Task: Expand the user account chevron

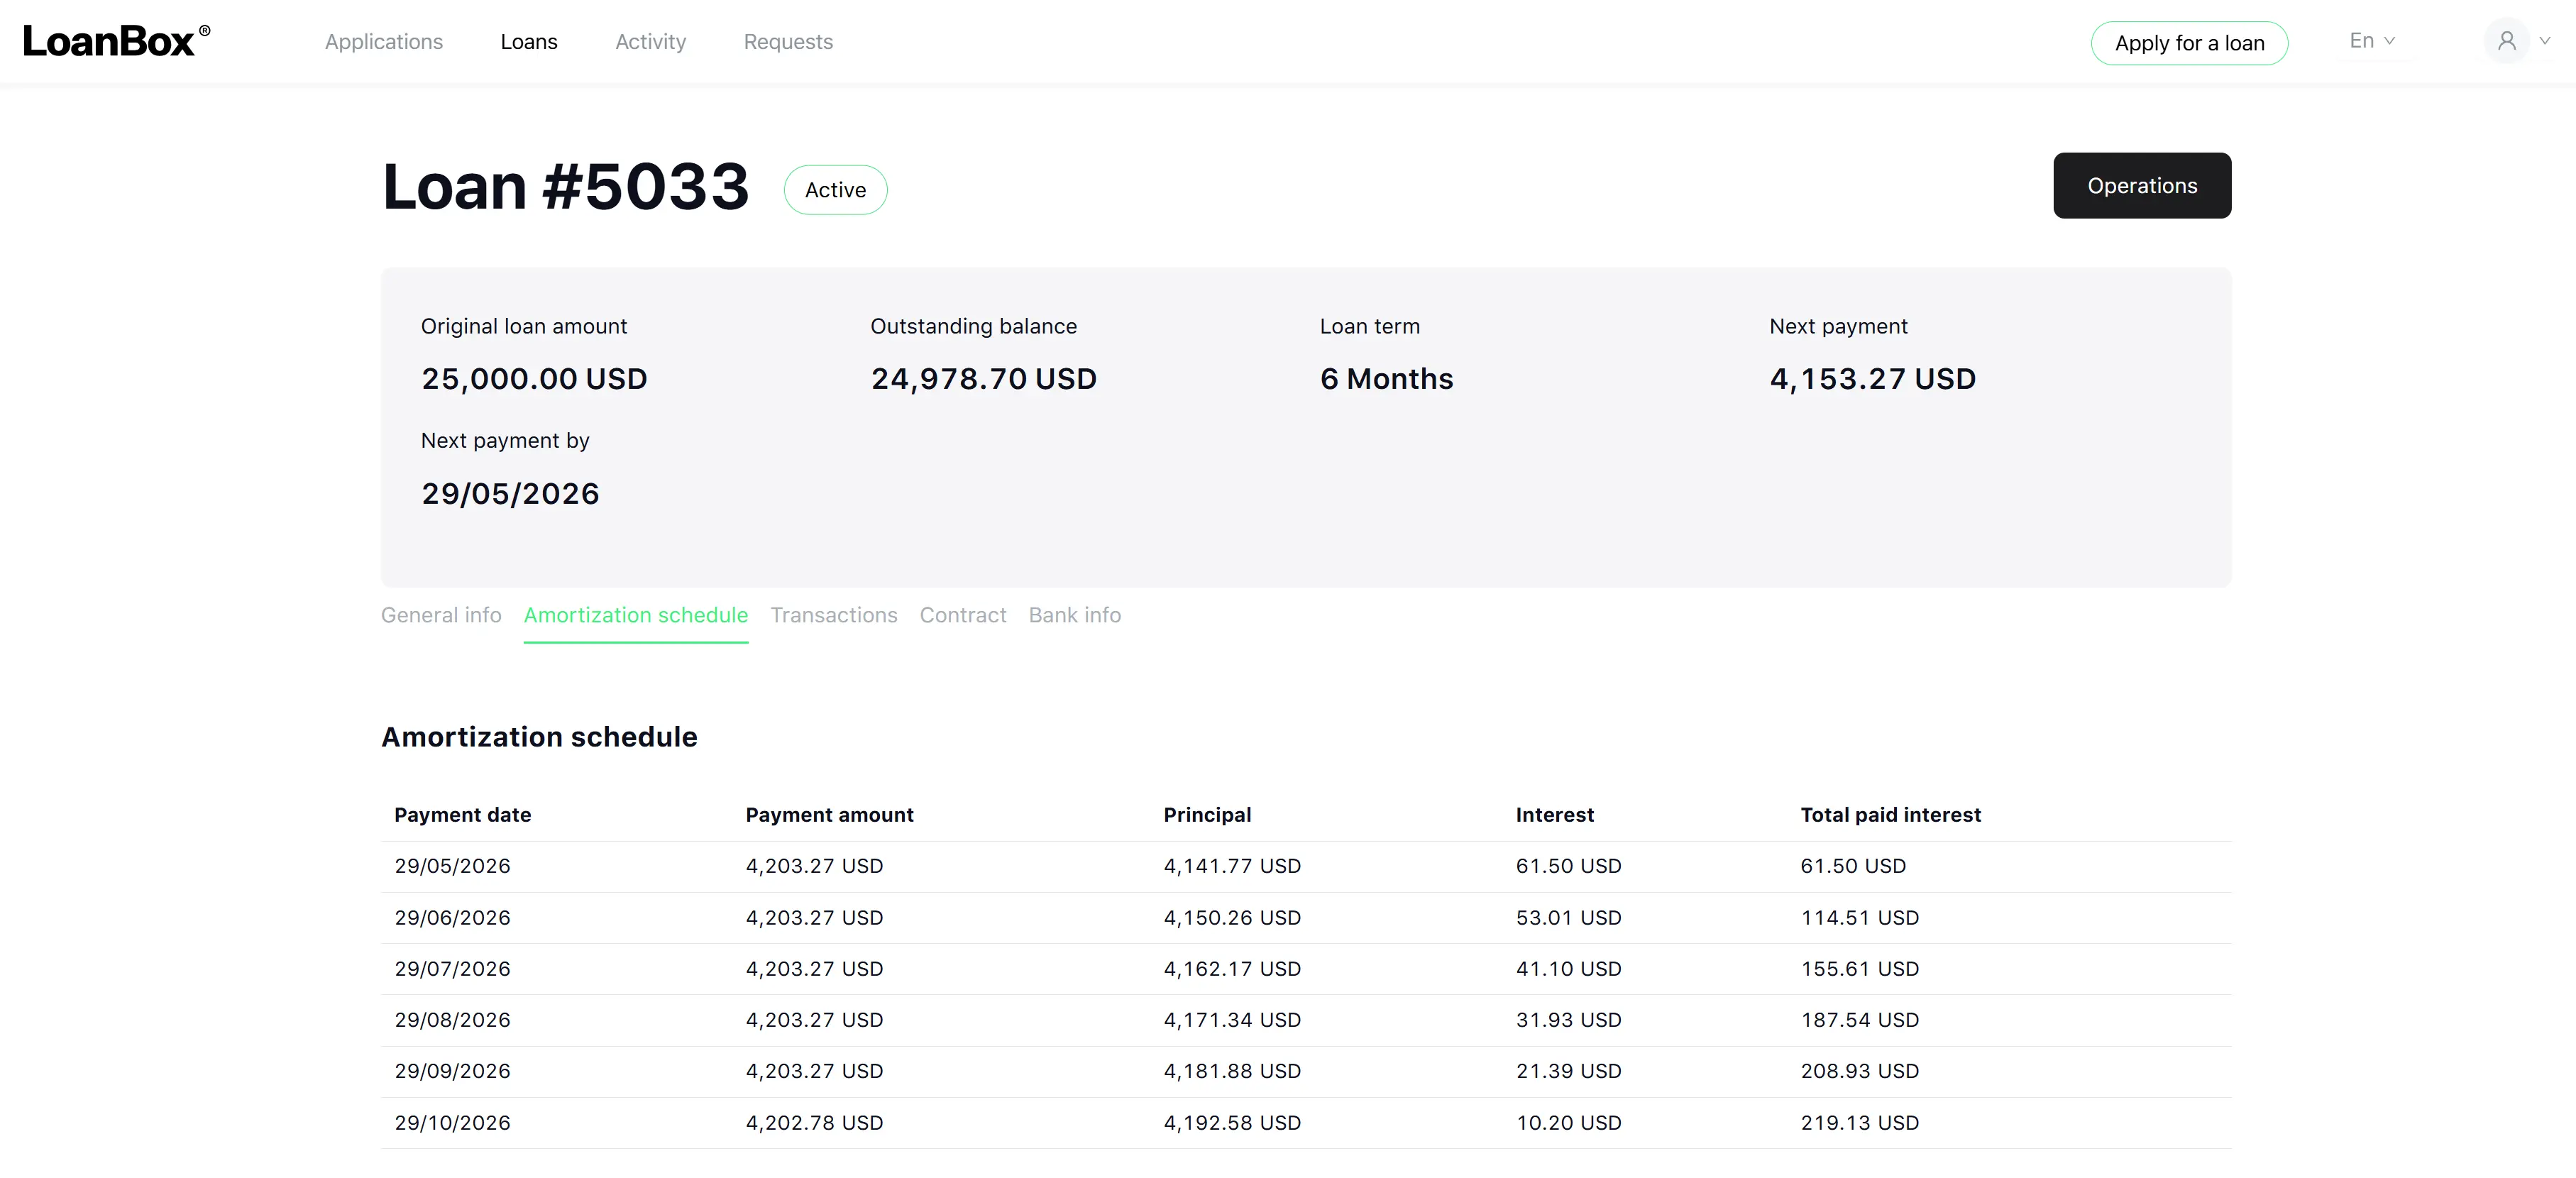Action: 2545,41
